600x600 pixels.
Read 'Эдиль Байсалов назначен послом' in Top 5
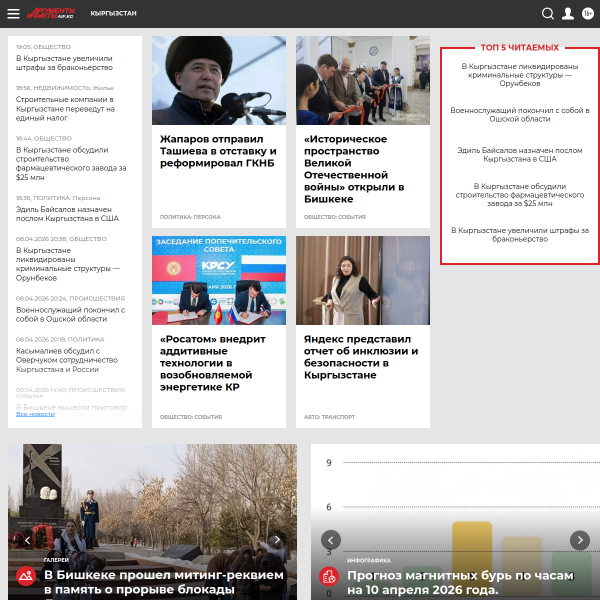[519, 154]
